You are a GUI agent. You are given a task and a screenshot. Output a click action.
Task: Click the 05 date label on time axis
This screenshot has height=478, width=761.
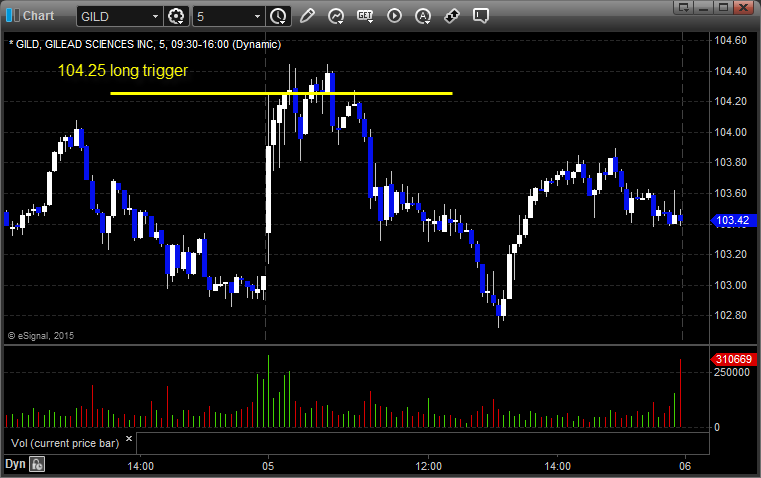coord(268,466)
